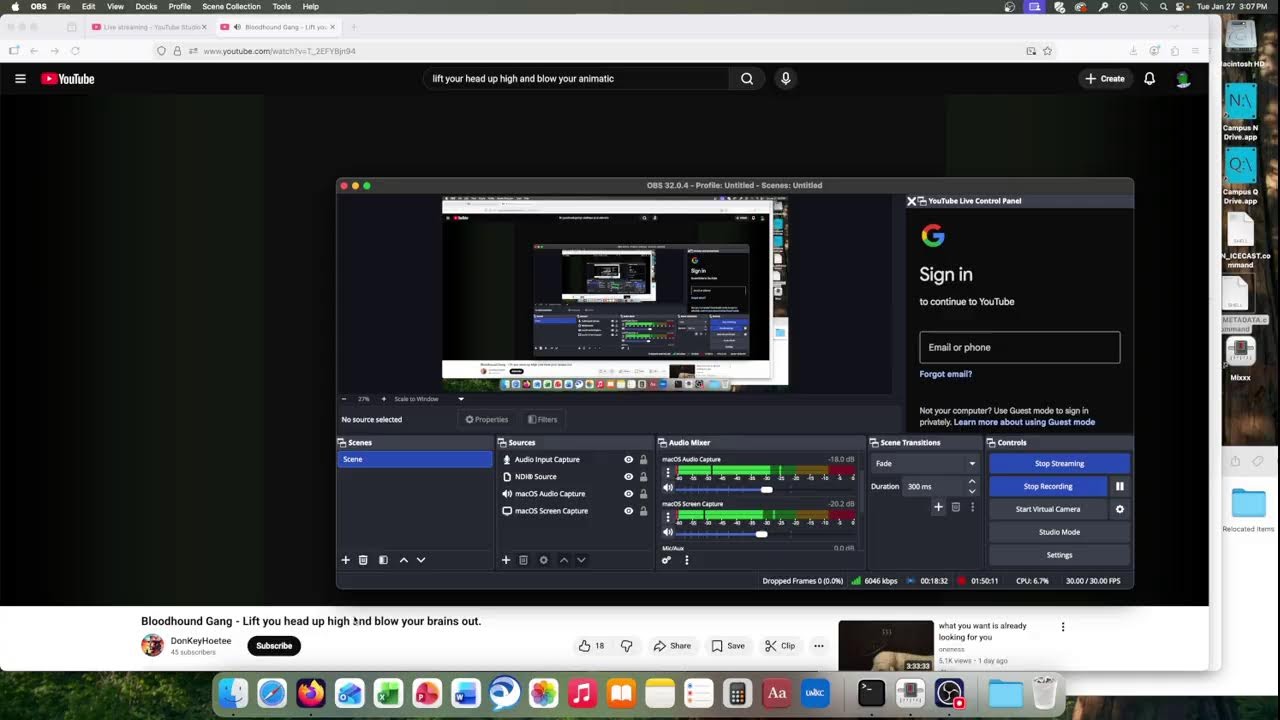Open YouTube hamburger guide menu
Screen dimensions: 1280x720
(20, 78)
